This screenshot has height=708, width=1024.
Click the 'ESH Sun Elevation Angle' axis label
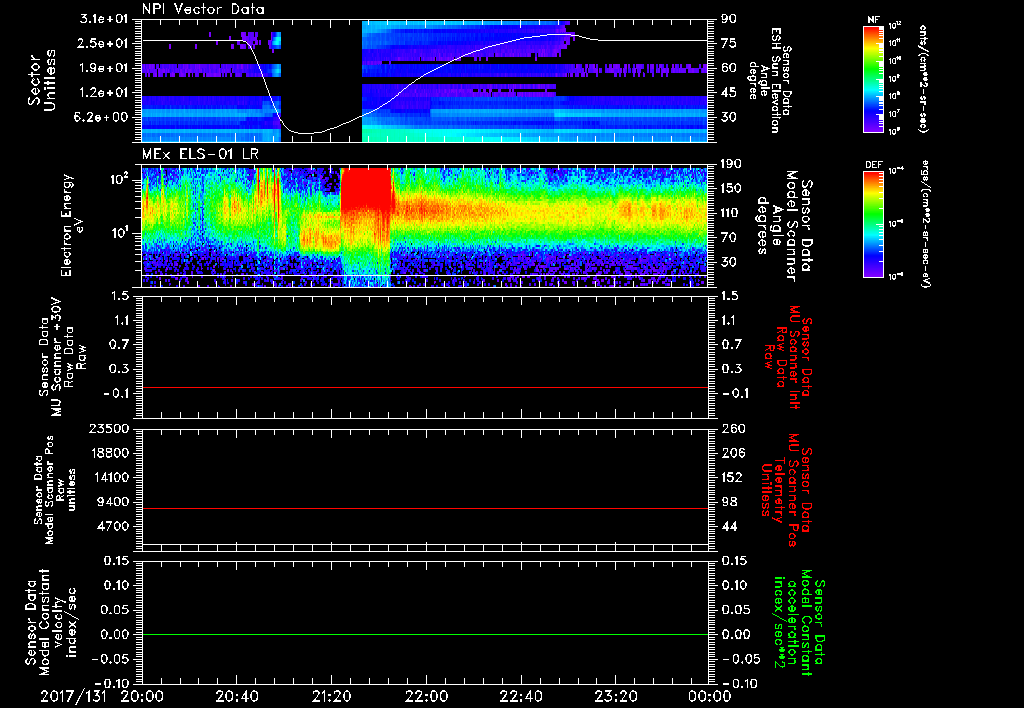click(771, 80)
